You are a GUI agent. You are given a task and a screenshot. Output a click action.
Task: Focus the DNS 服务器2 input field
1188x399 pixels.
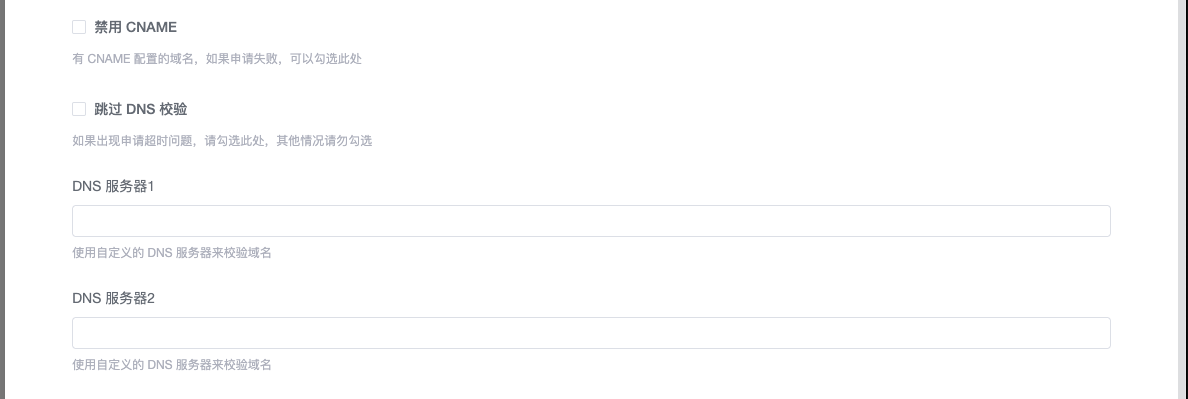tap(591, 333)
